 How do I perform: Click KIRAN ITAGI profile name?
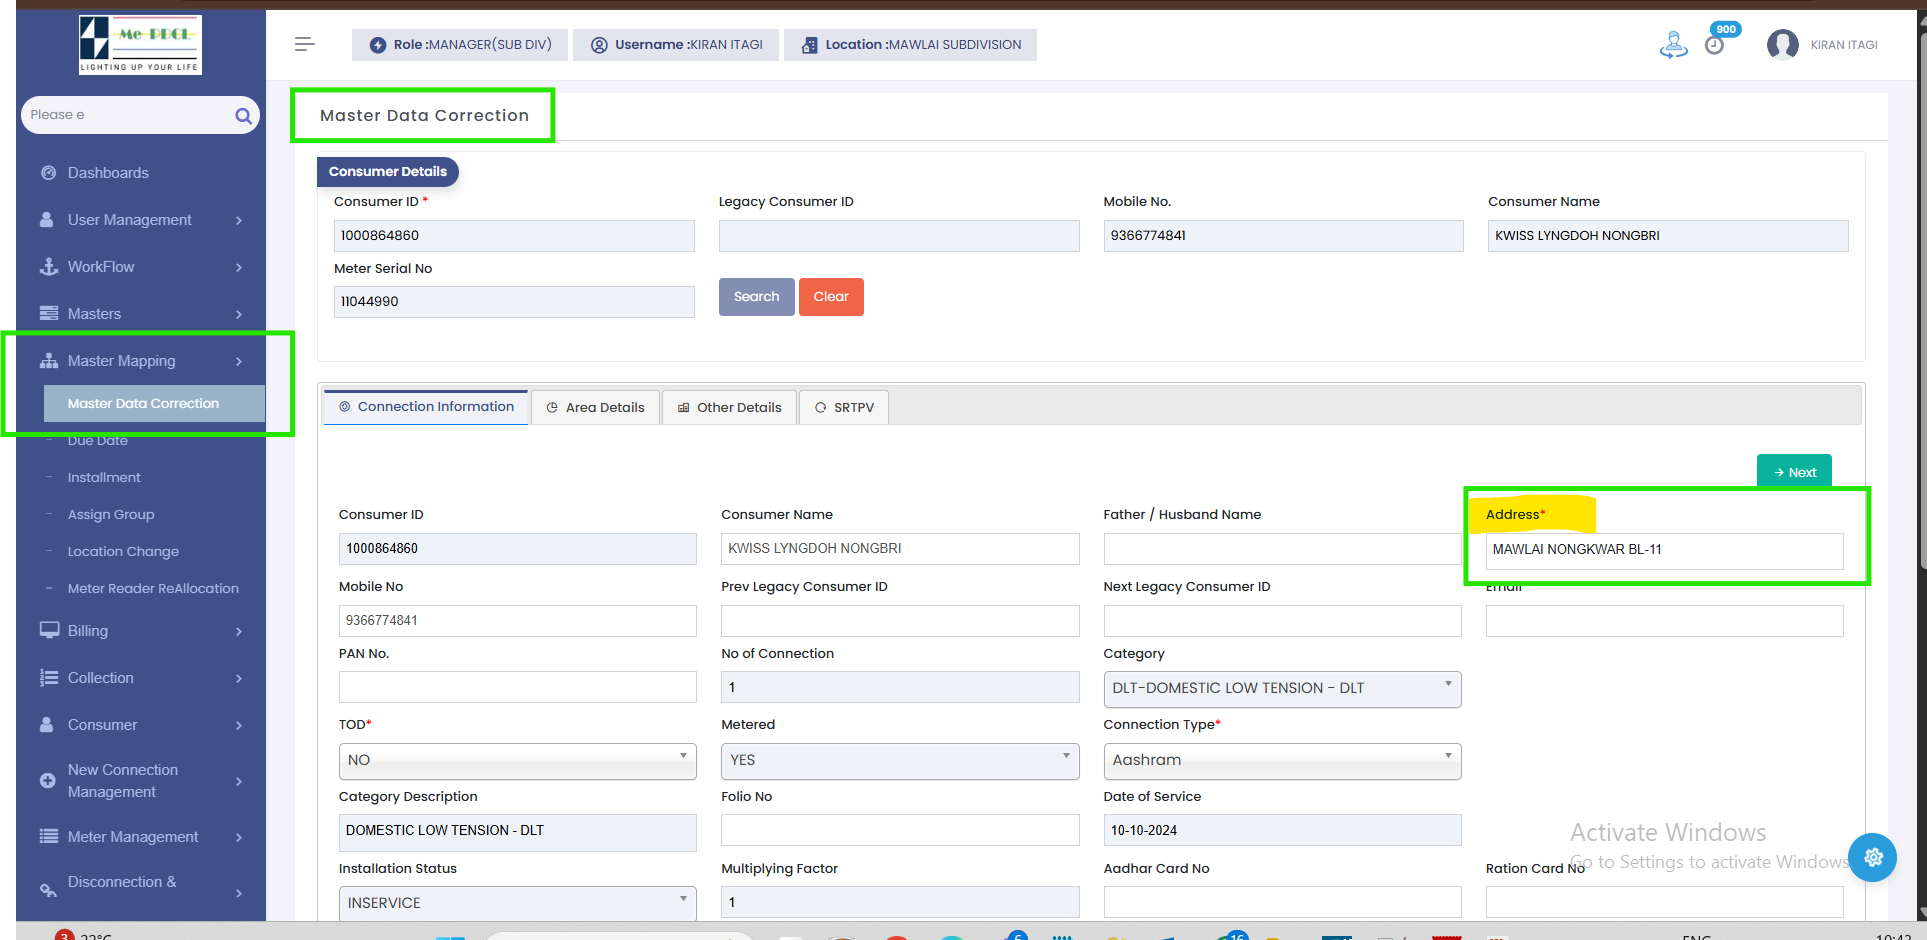(1844, 45)
